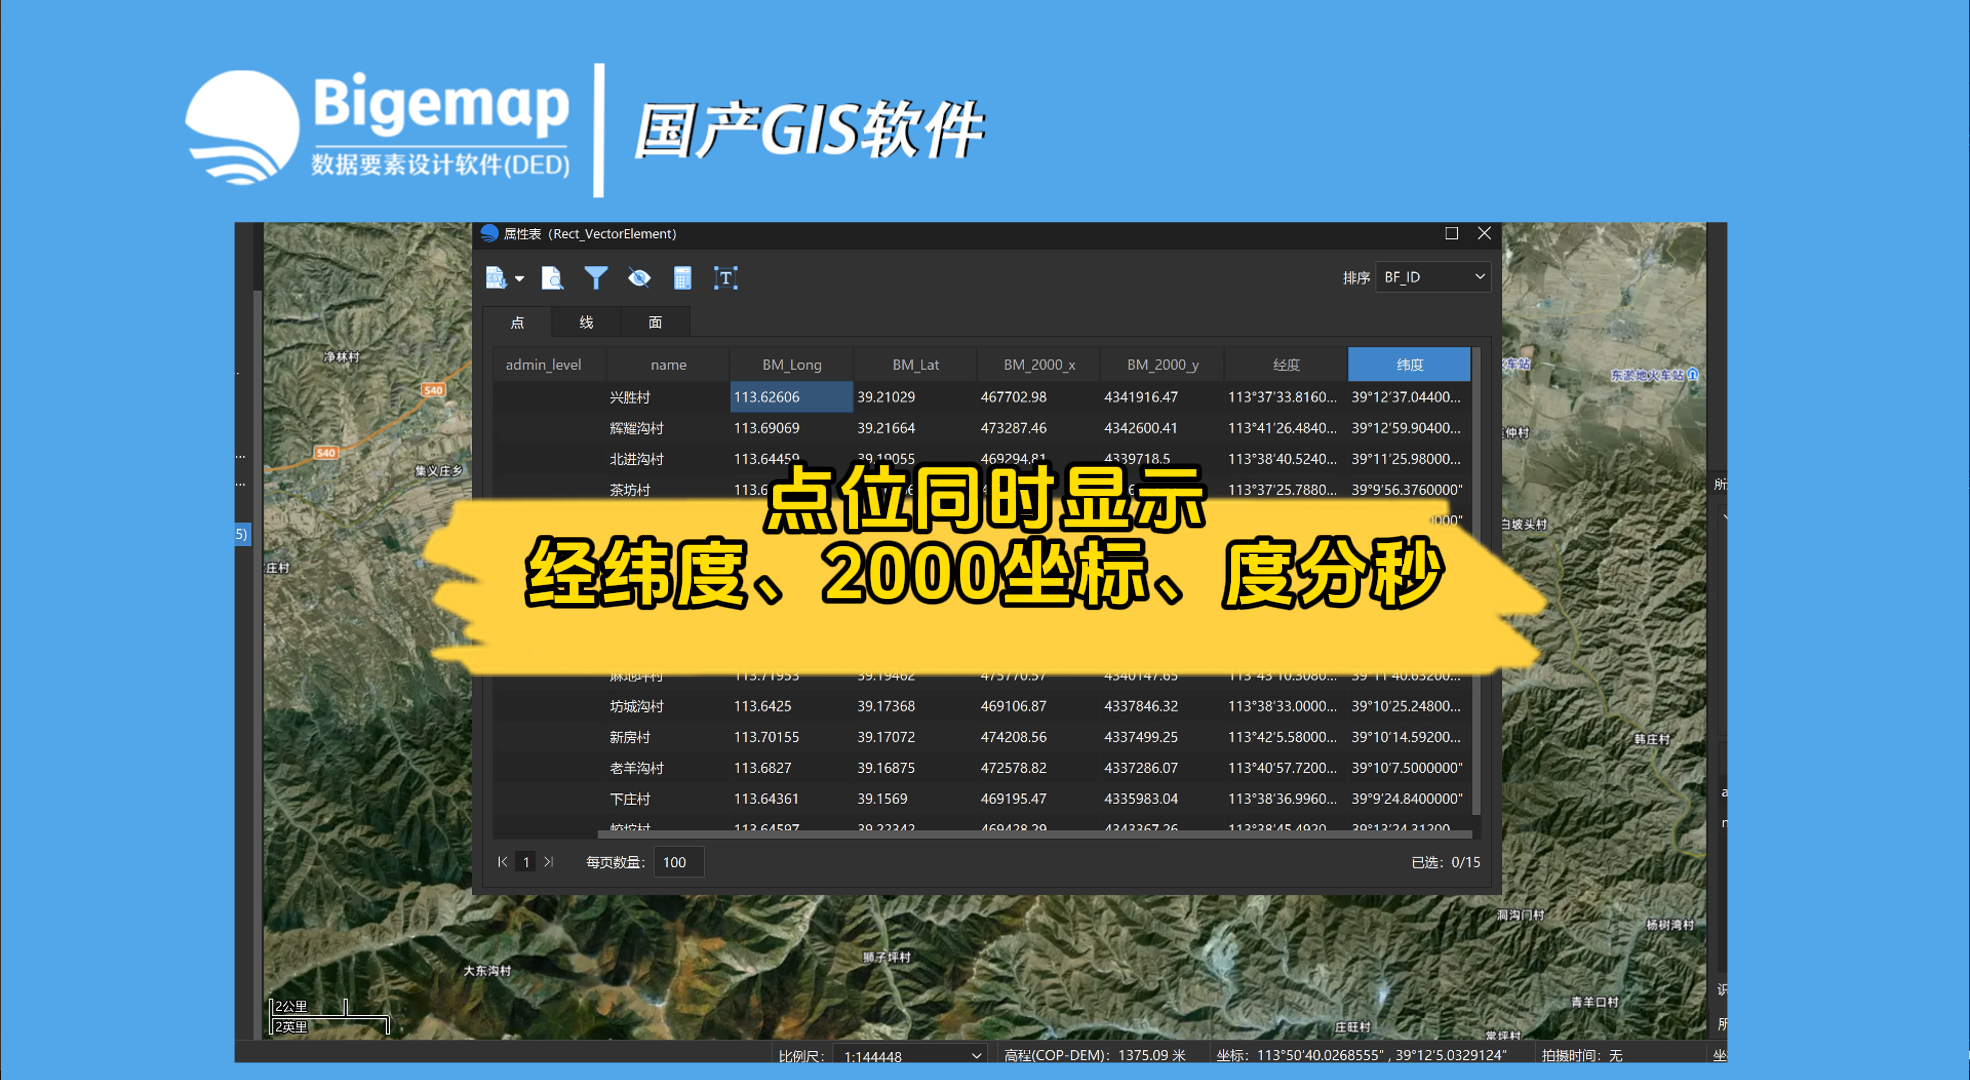Open the field calculator icon
The height and width of the screenshot is (1080, 1970).
(682, 278)
